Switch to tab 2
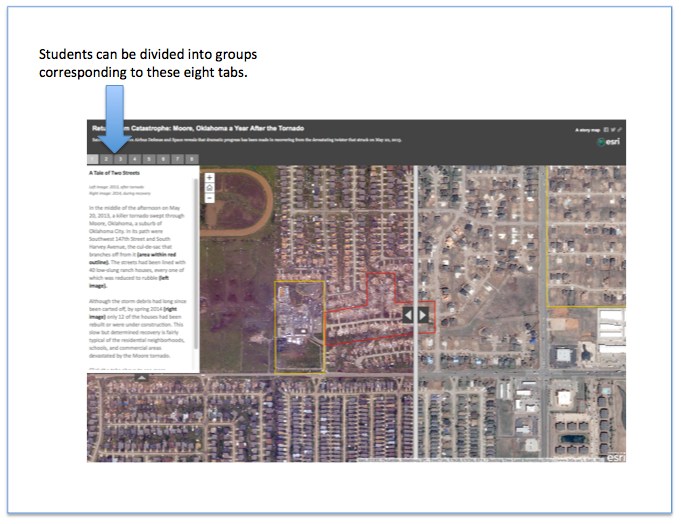 coord(106,158)
